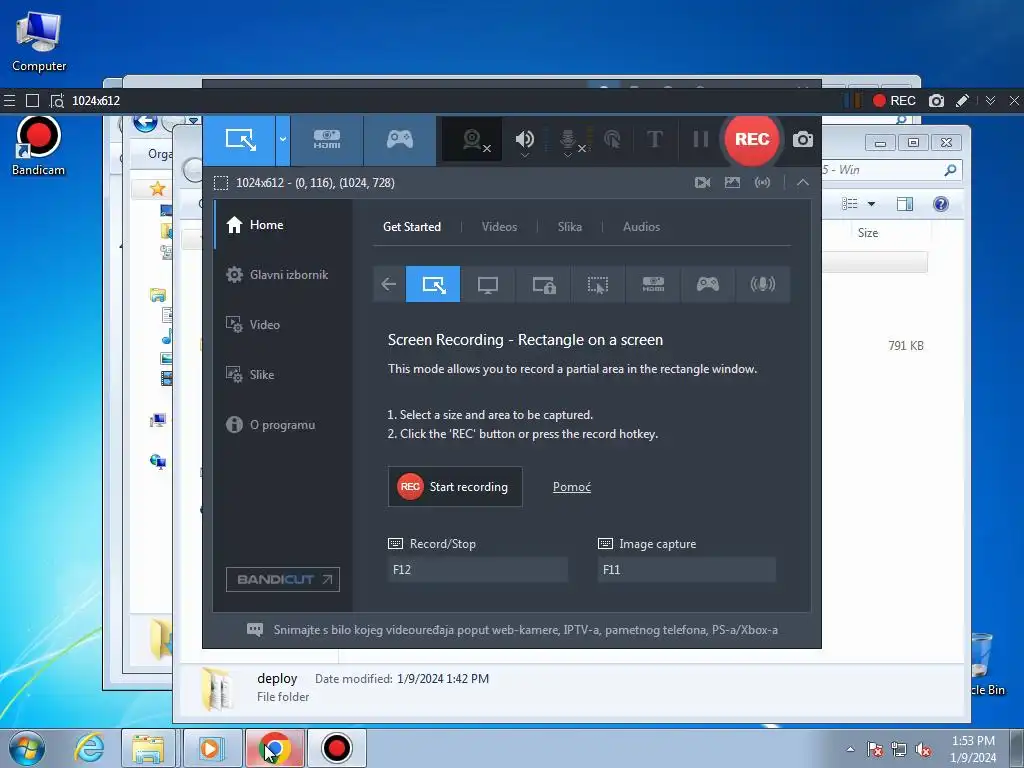Screen dimensions: 1024x768
Task: Switch to game recording mode in top toolbar
Action: coord(400,139)
